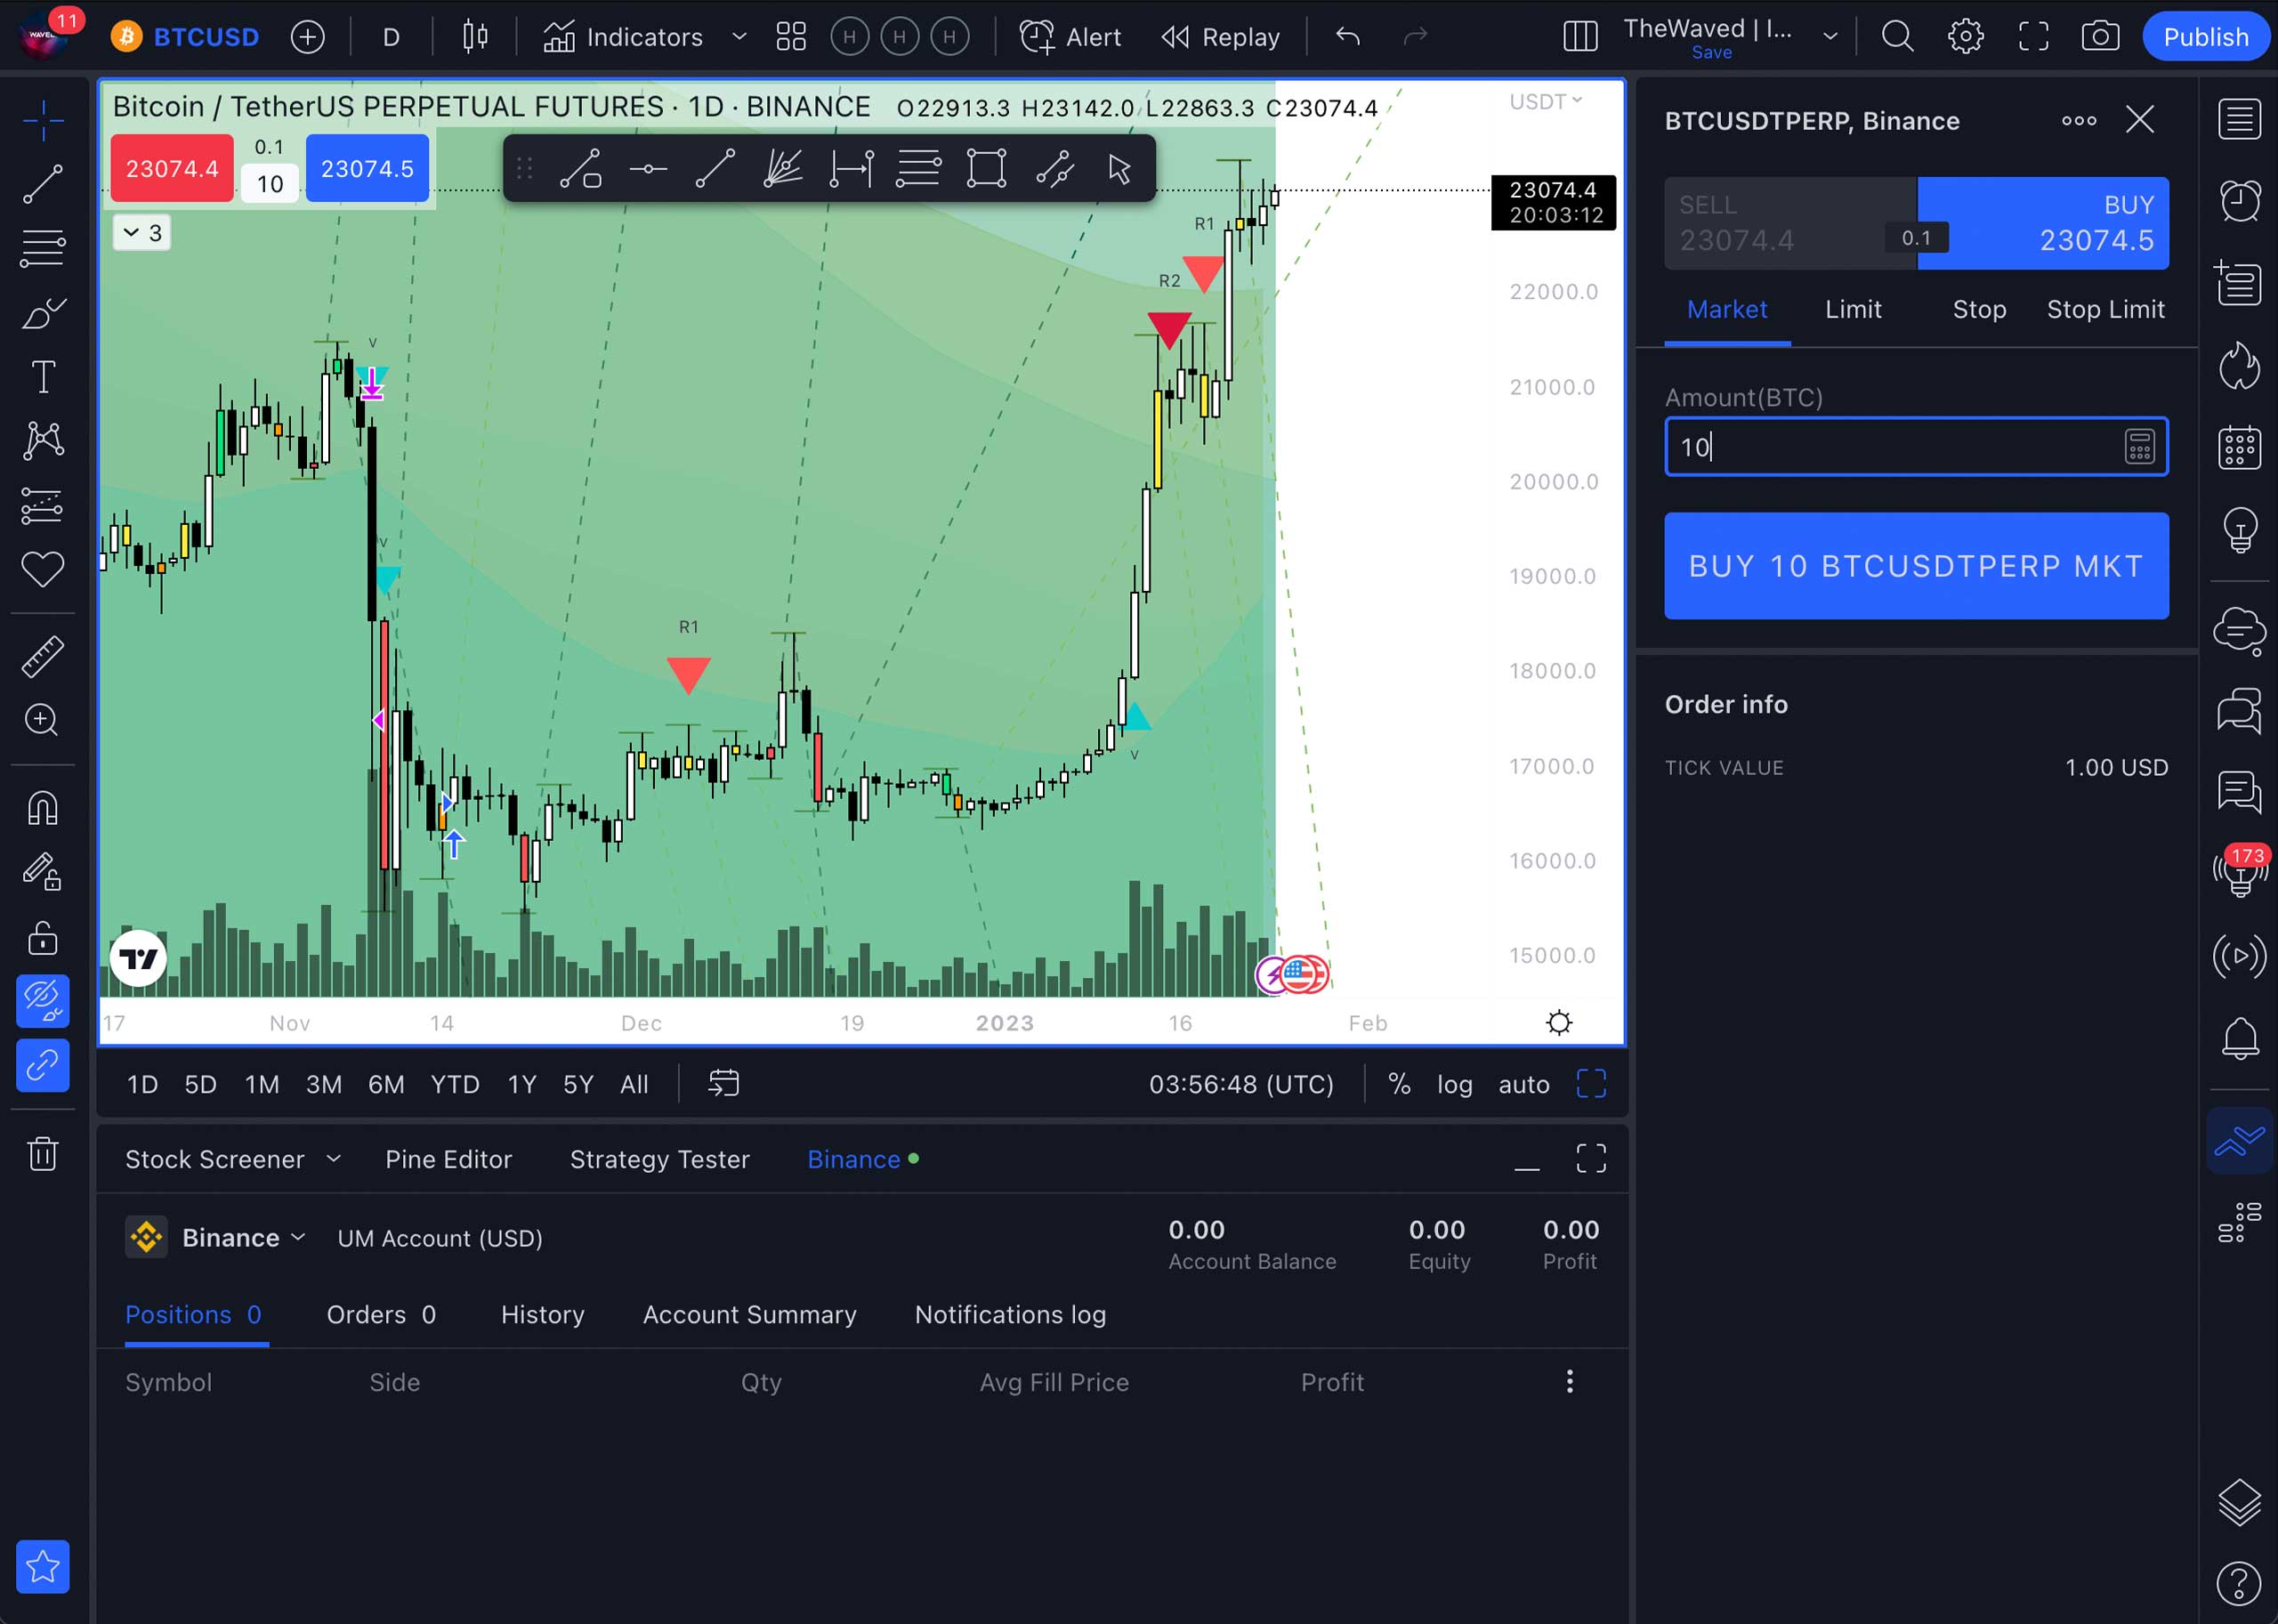The image size is (2278, 1624).
Task: Open the Fibonacci retracement tools
Action: click(43, 248)
